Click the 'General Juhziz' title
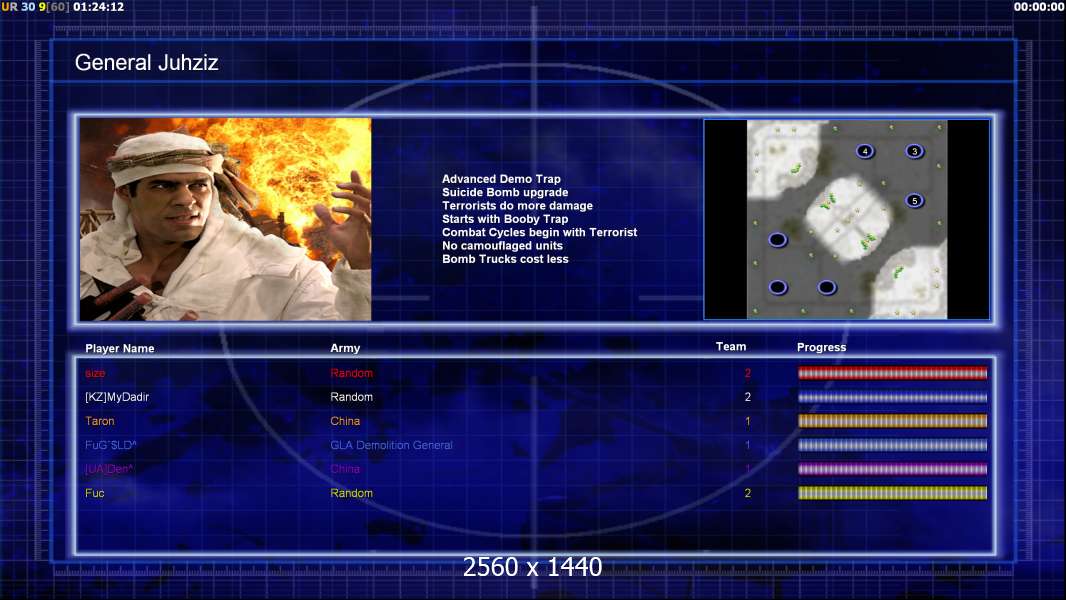 point(146,63)
